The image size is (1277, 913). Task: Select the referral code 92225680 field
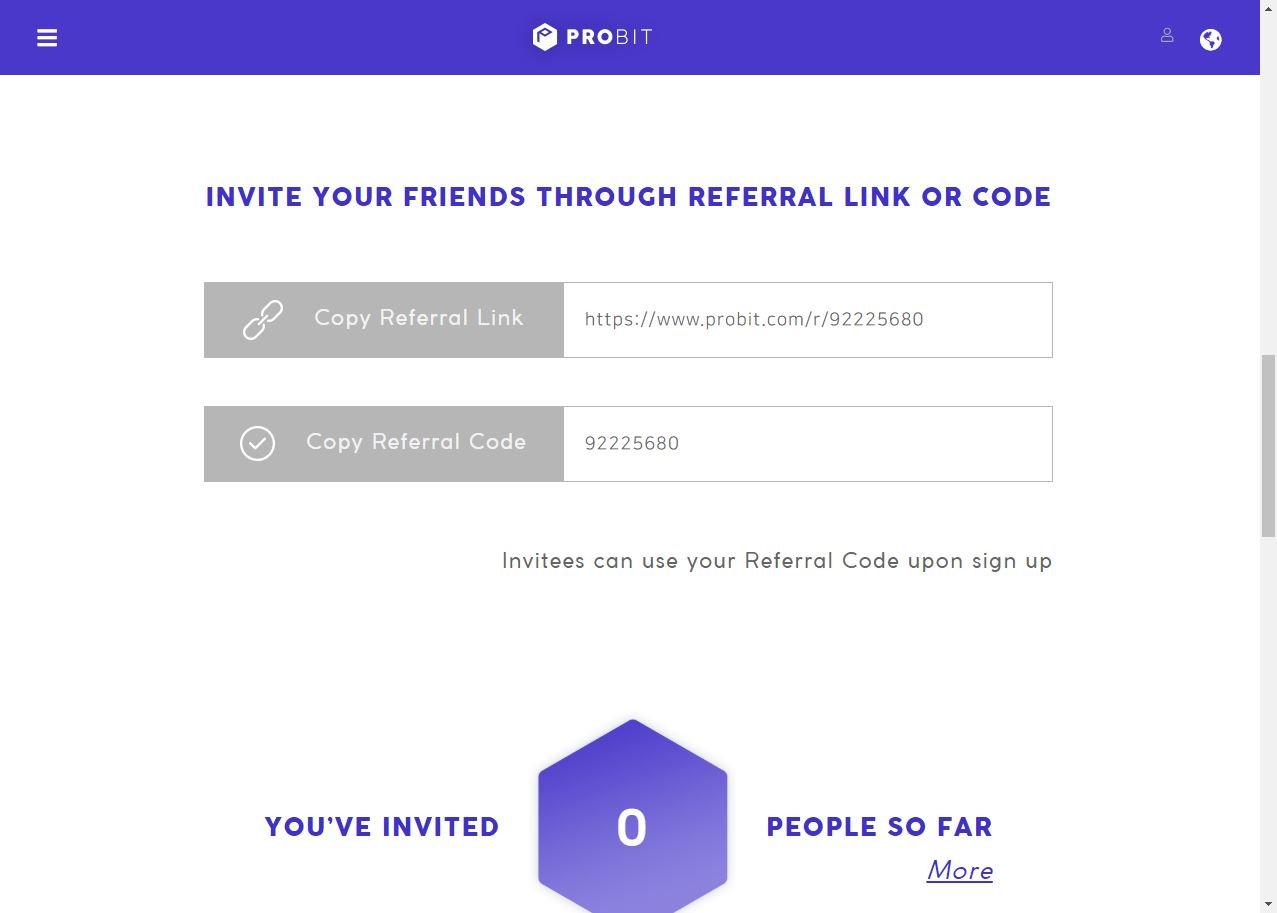click(808, 444)
